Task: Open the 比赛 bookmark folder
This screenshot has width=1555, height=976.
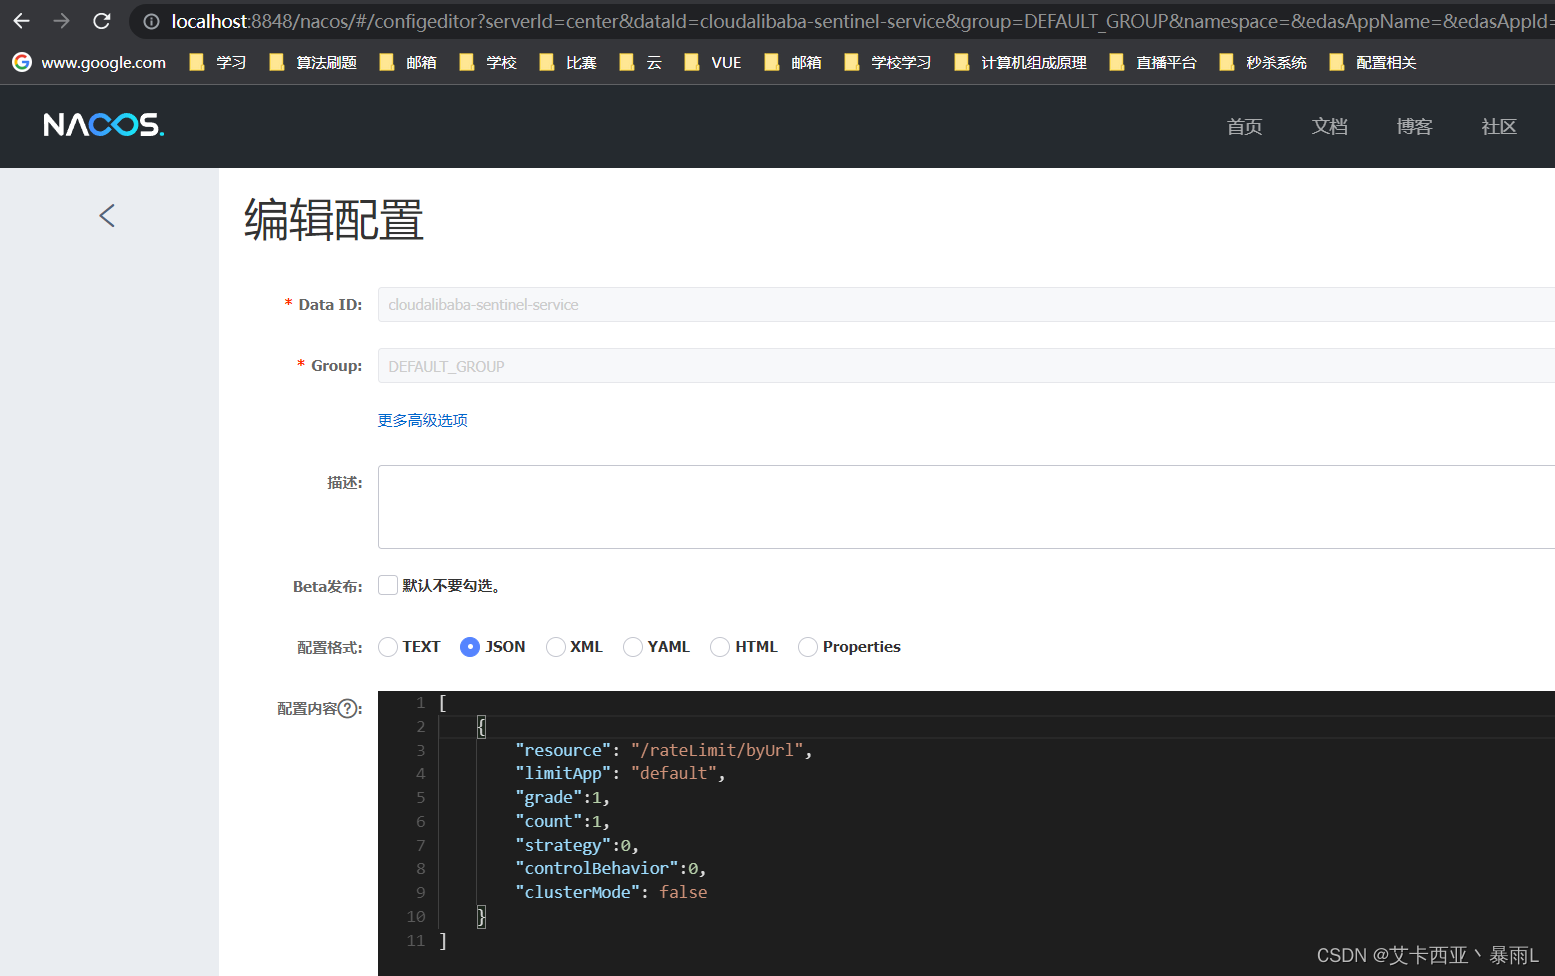Action: (x=568, y=62)
